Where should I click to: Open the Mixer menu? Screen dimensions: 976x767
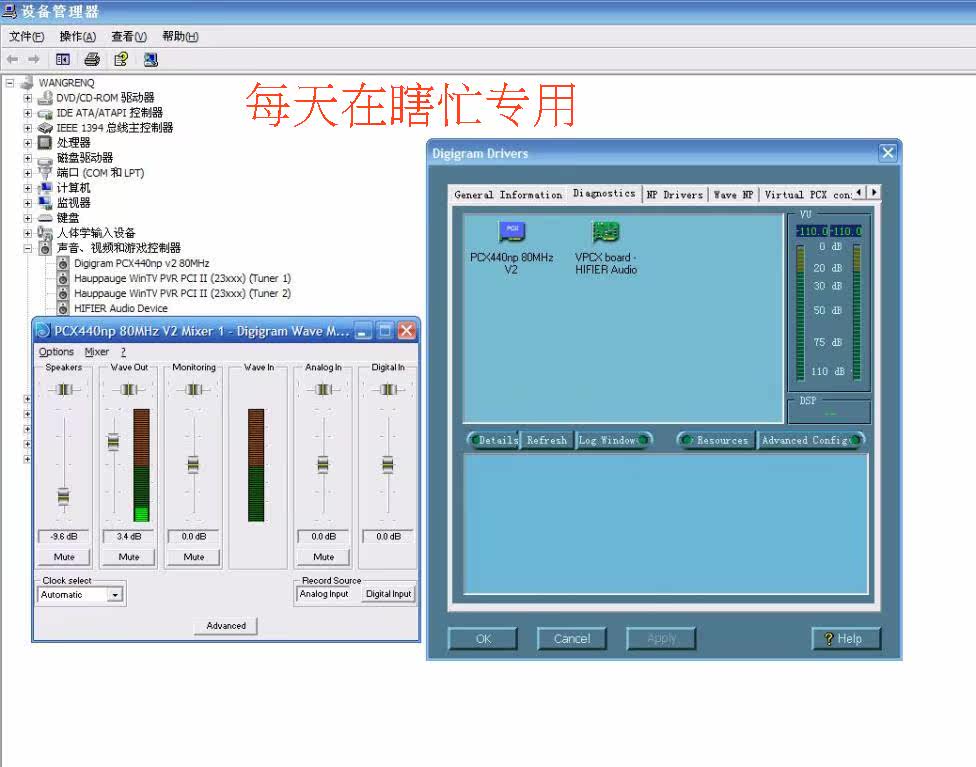pos(96,352)
